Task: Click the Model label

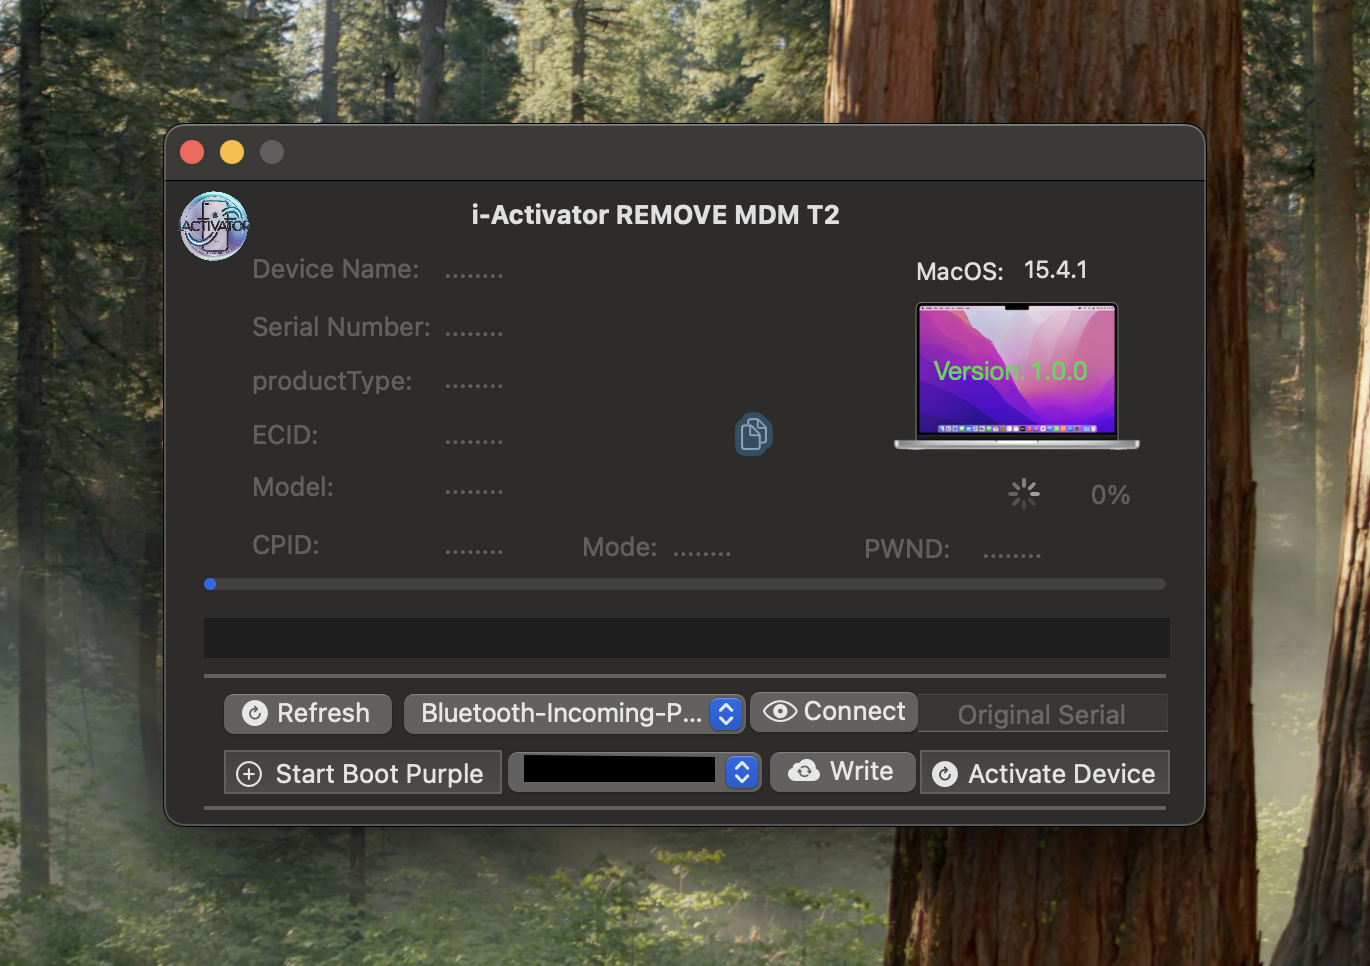Action: coord(293,487)
